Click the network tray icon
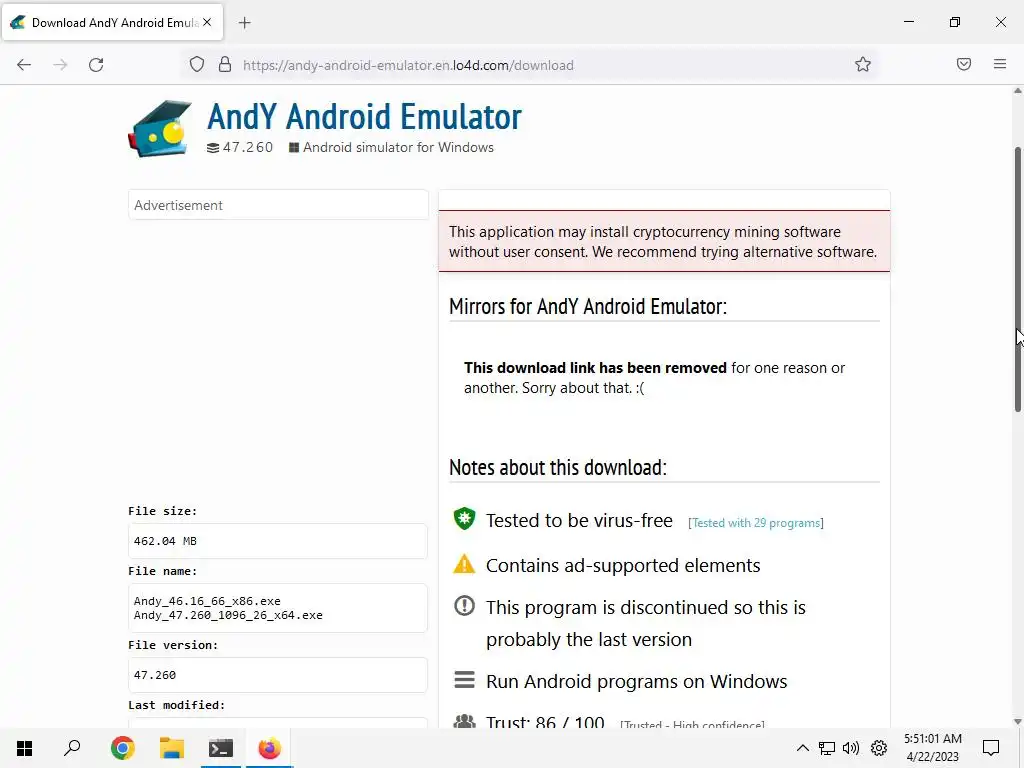Screen dimensions: 1024x768 pyautogui.click(x=827, y=748)
